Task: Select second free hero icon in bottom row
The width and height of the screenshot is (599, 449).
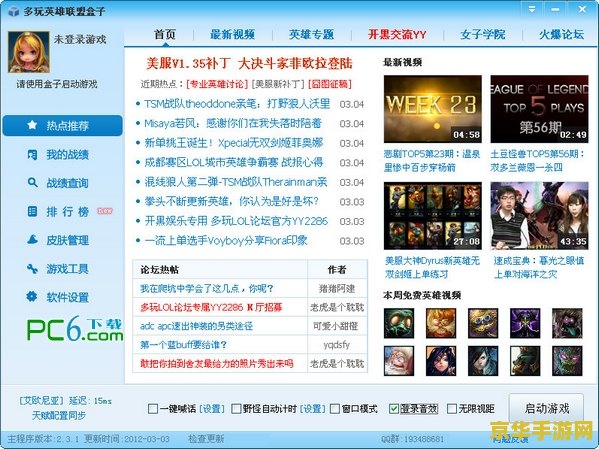Action: (x=441, y=361)
